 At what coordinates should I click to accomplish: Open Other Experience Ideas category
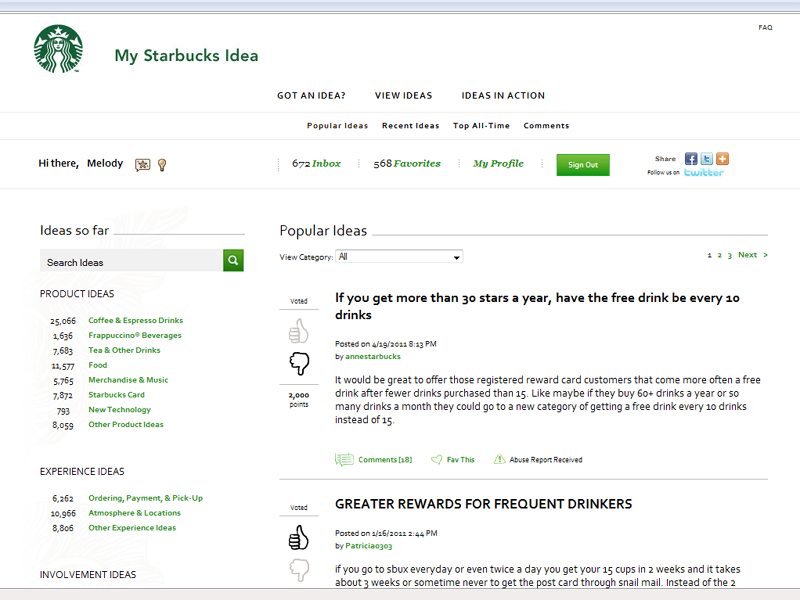(x=132, y=528)
